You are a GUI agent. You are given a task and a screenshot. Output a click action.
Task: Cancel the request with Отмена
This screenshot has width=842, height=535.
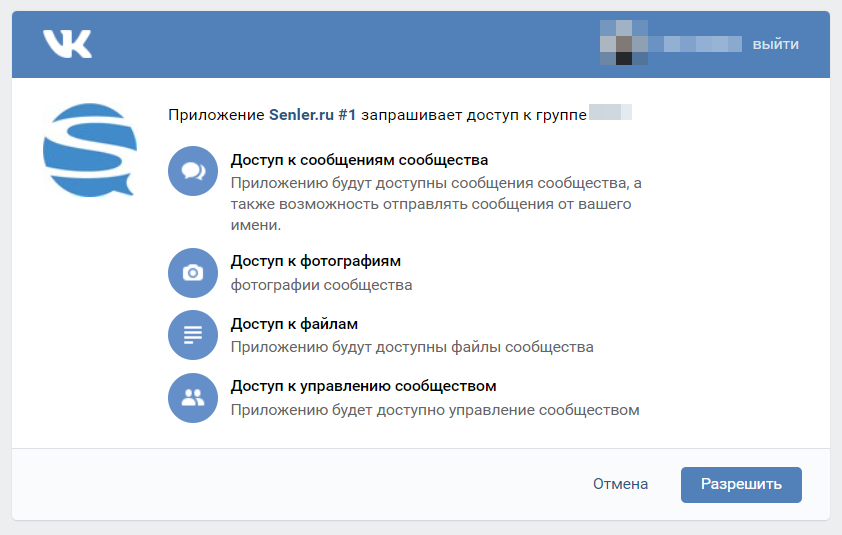[x=620, y=484]
